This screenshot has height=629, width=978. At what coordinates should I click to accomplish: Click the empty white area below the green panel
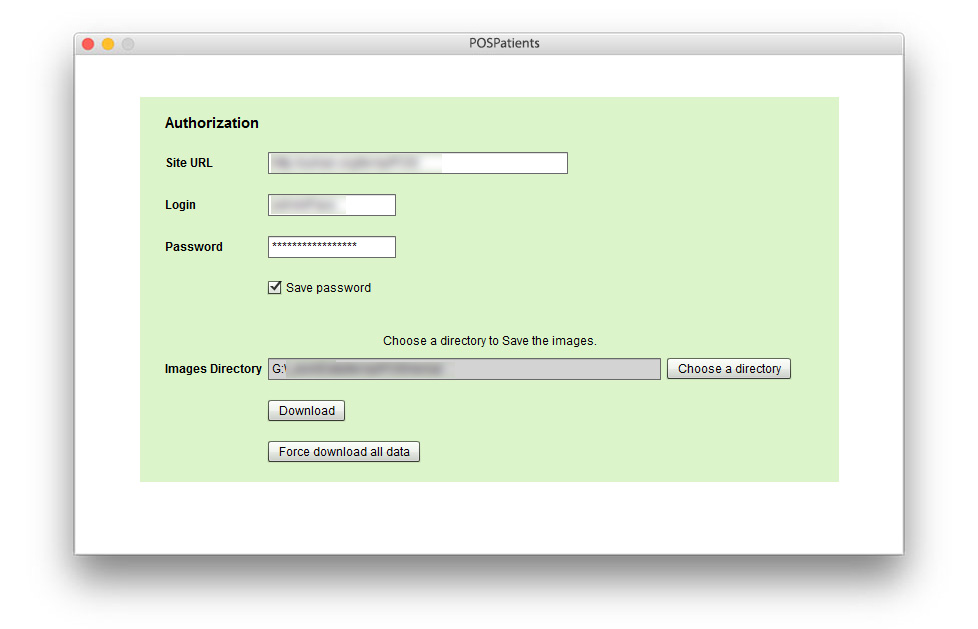click(489, 517)
